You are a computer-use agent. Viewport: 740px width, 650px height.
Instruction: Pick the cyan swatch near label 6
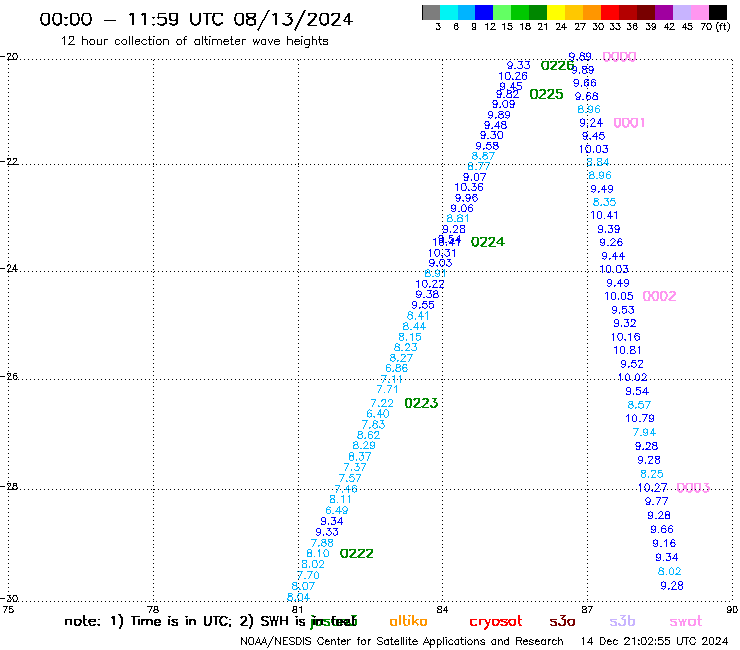click(449, 12)
